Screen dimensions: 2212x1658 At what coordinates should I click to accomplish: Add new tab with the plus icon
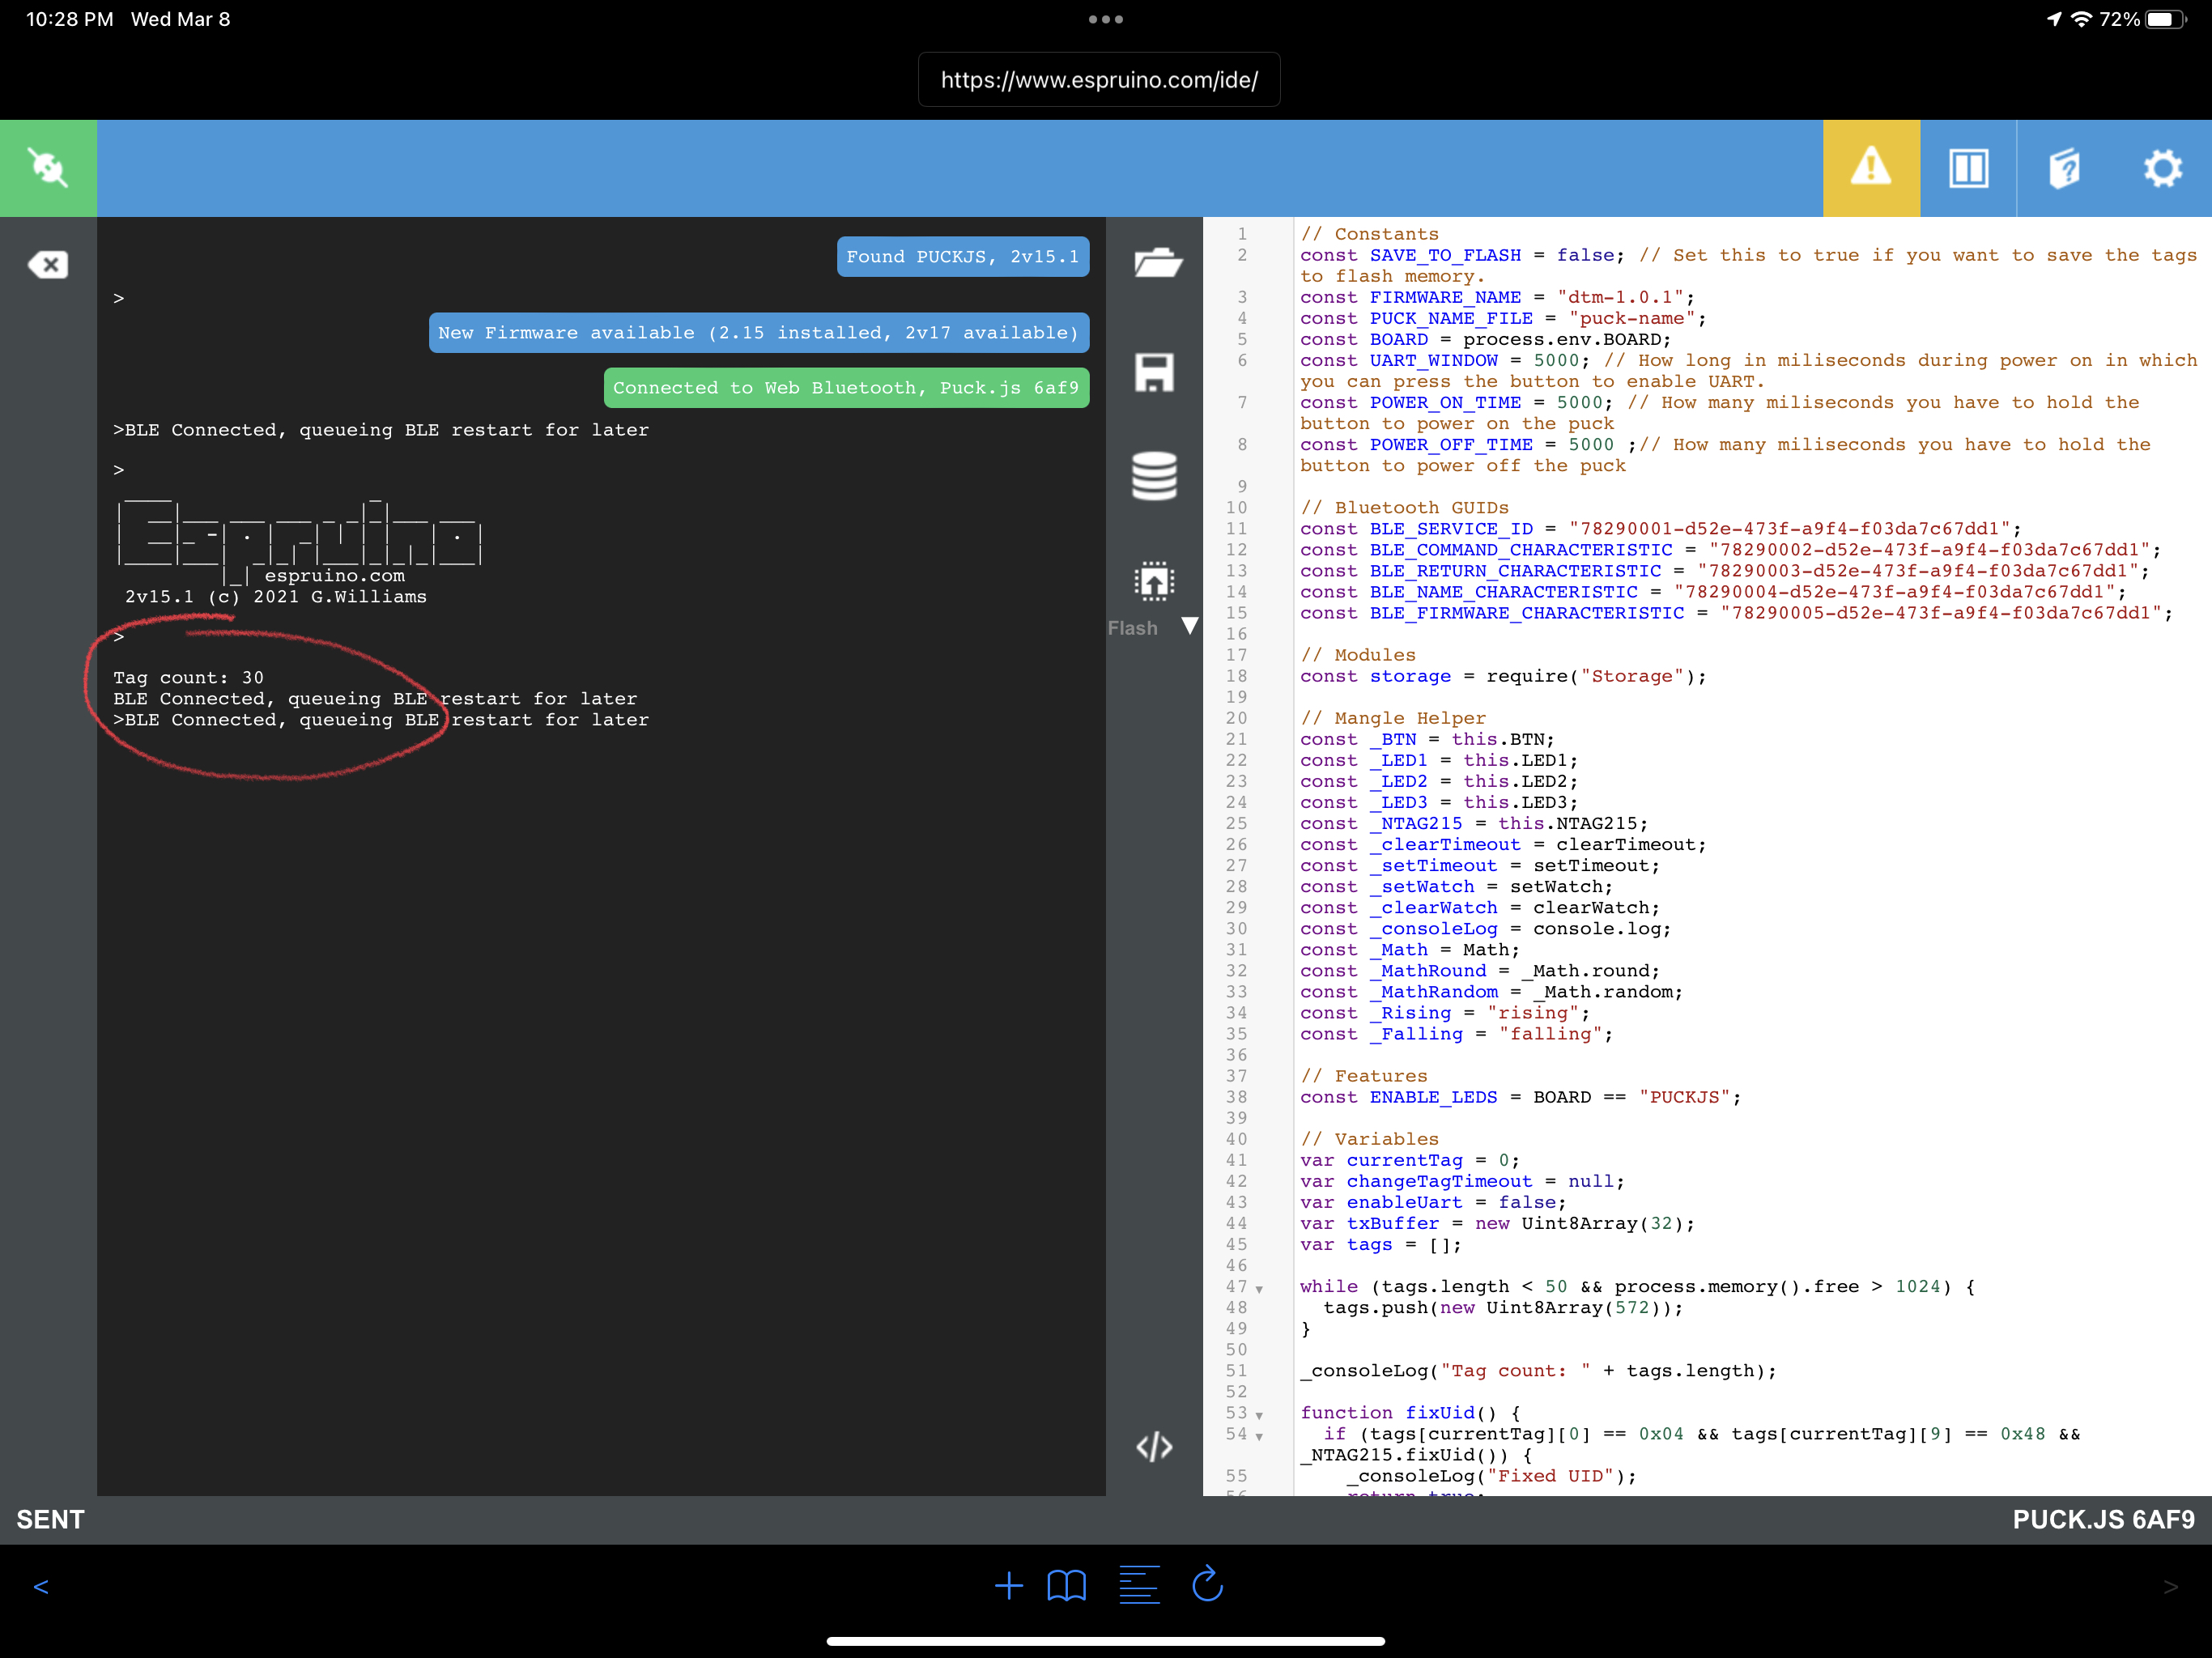tap(1009, 1586)
